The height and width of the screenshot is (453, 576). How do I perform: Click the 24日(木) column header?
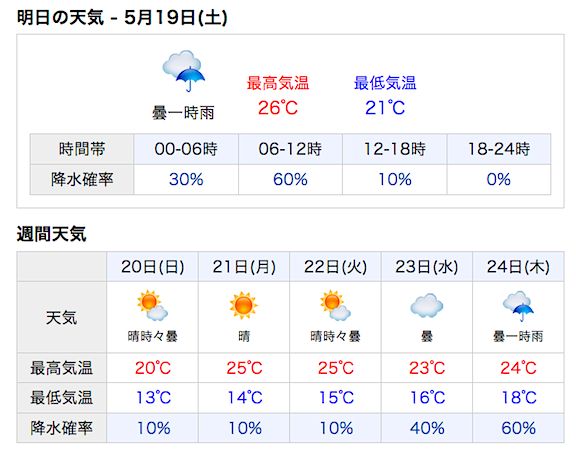point(518,267)
